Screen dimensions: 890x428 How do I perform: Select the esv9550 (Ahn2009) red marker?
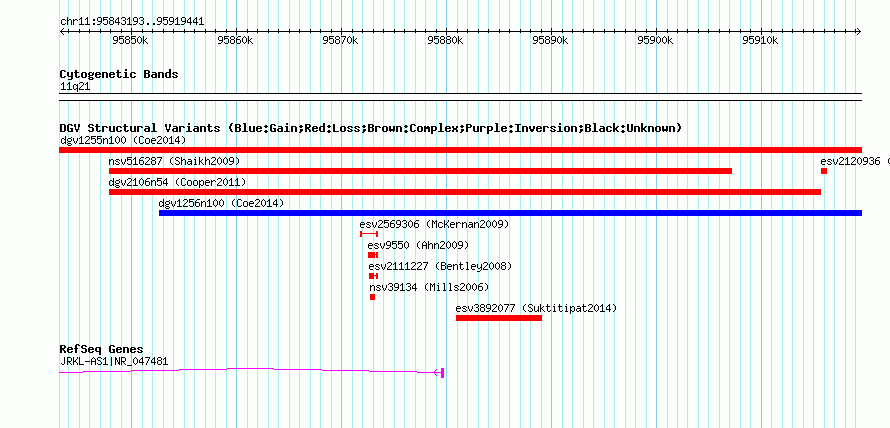click(373, 255)
